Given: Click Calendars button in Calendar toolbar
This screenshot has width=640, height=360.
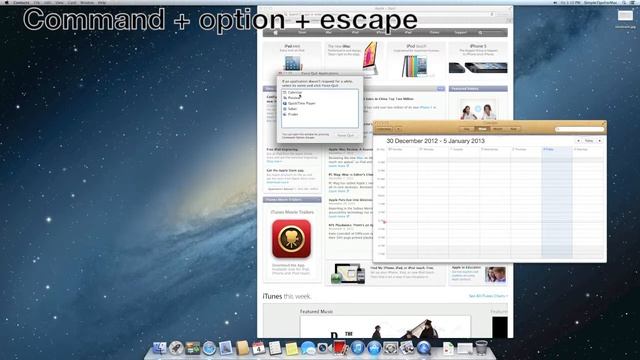Looking at the screenshot, I should pos(384,129).
